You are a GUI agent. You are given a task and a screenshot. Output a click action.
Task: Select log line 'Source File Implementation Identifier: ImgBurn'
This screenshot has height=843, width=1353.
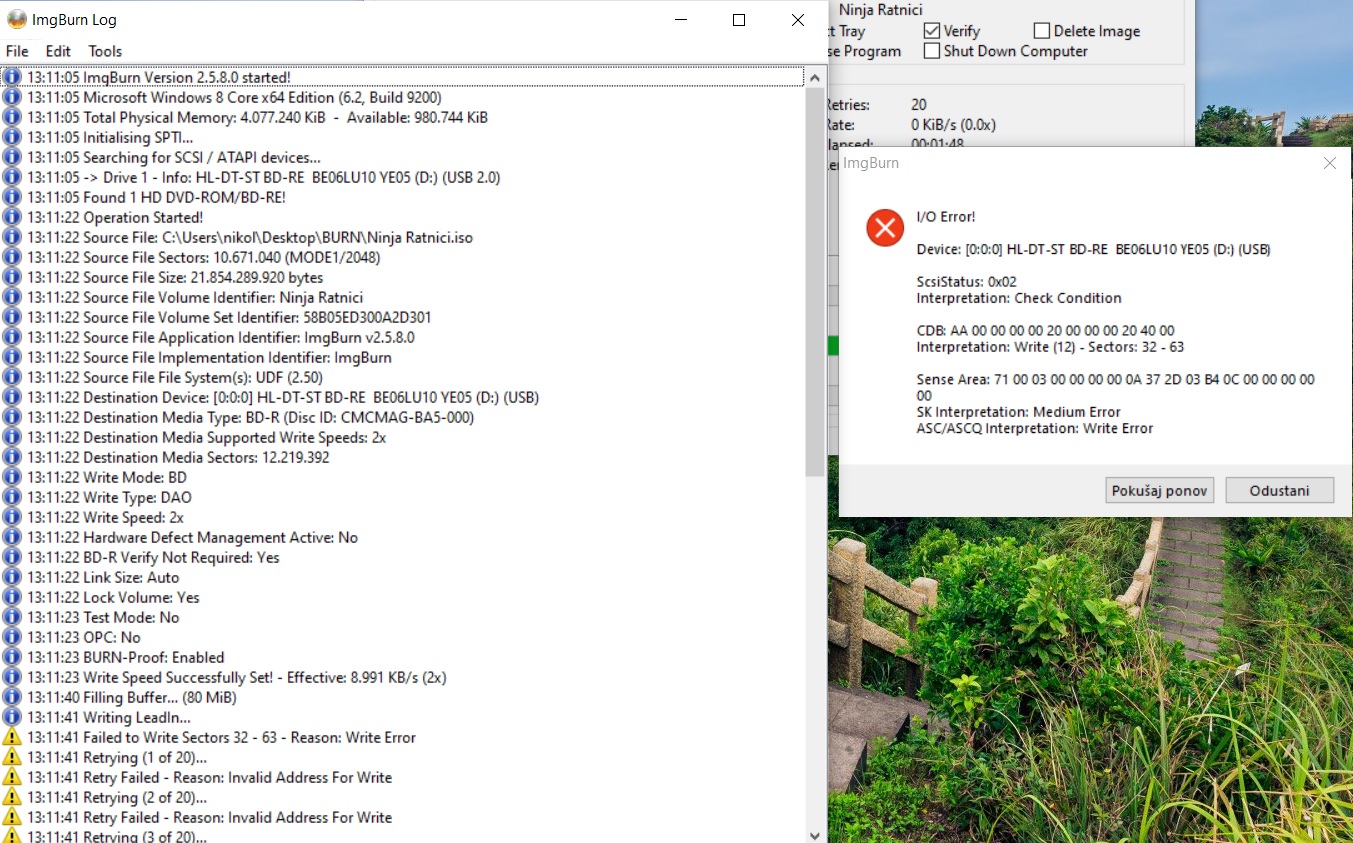[403, 357]
